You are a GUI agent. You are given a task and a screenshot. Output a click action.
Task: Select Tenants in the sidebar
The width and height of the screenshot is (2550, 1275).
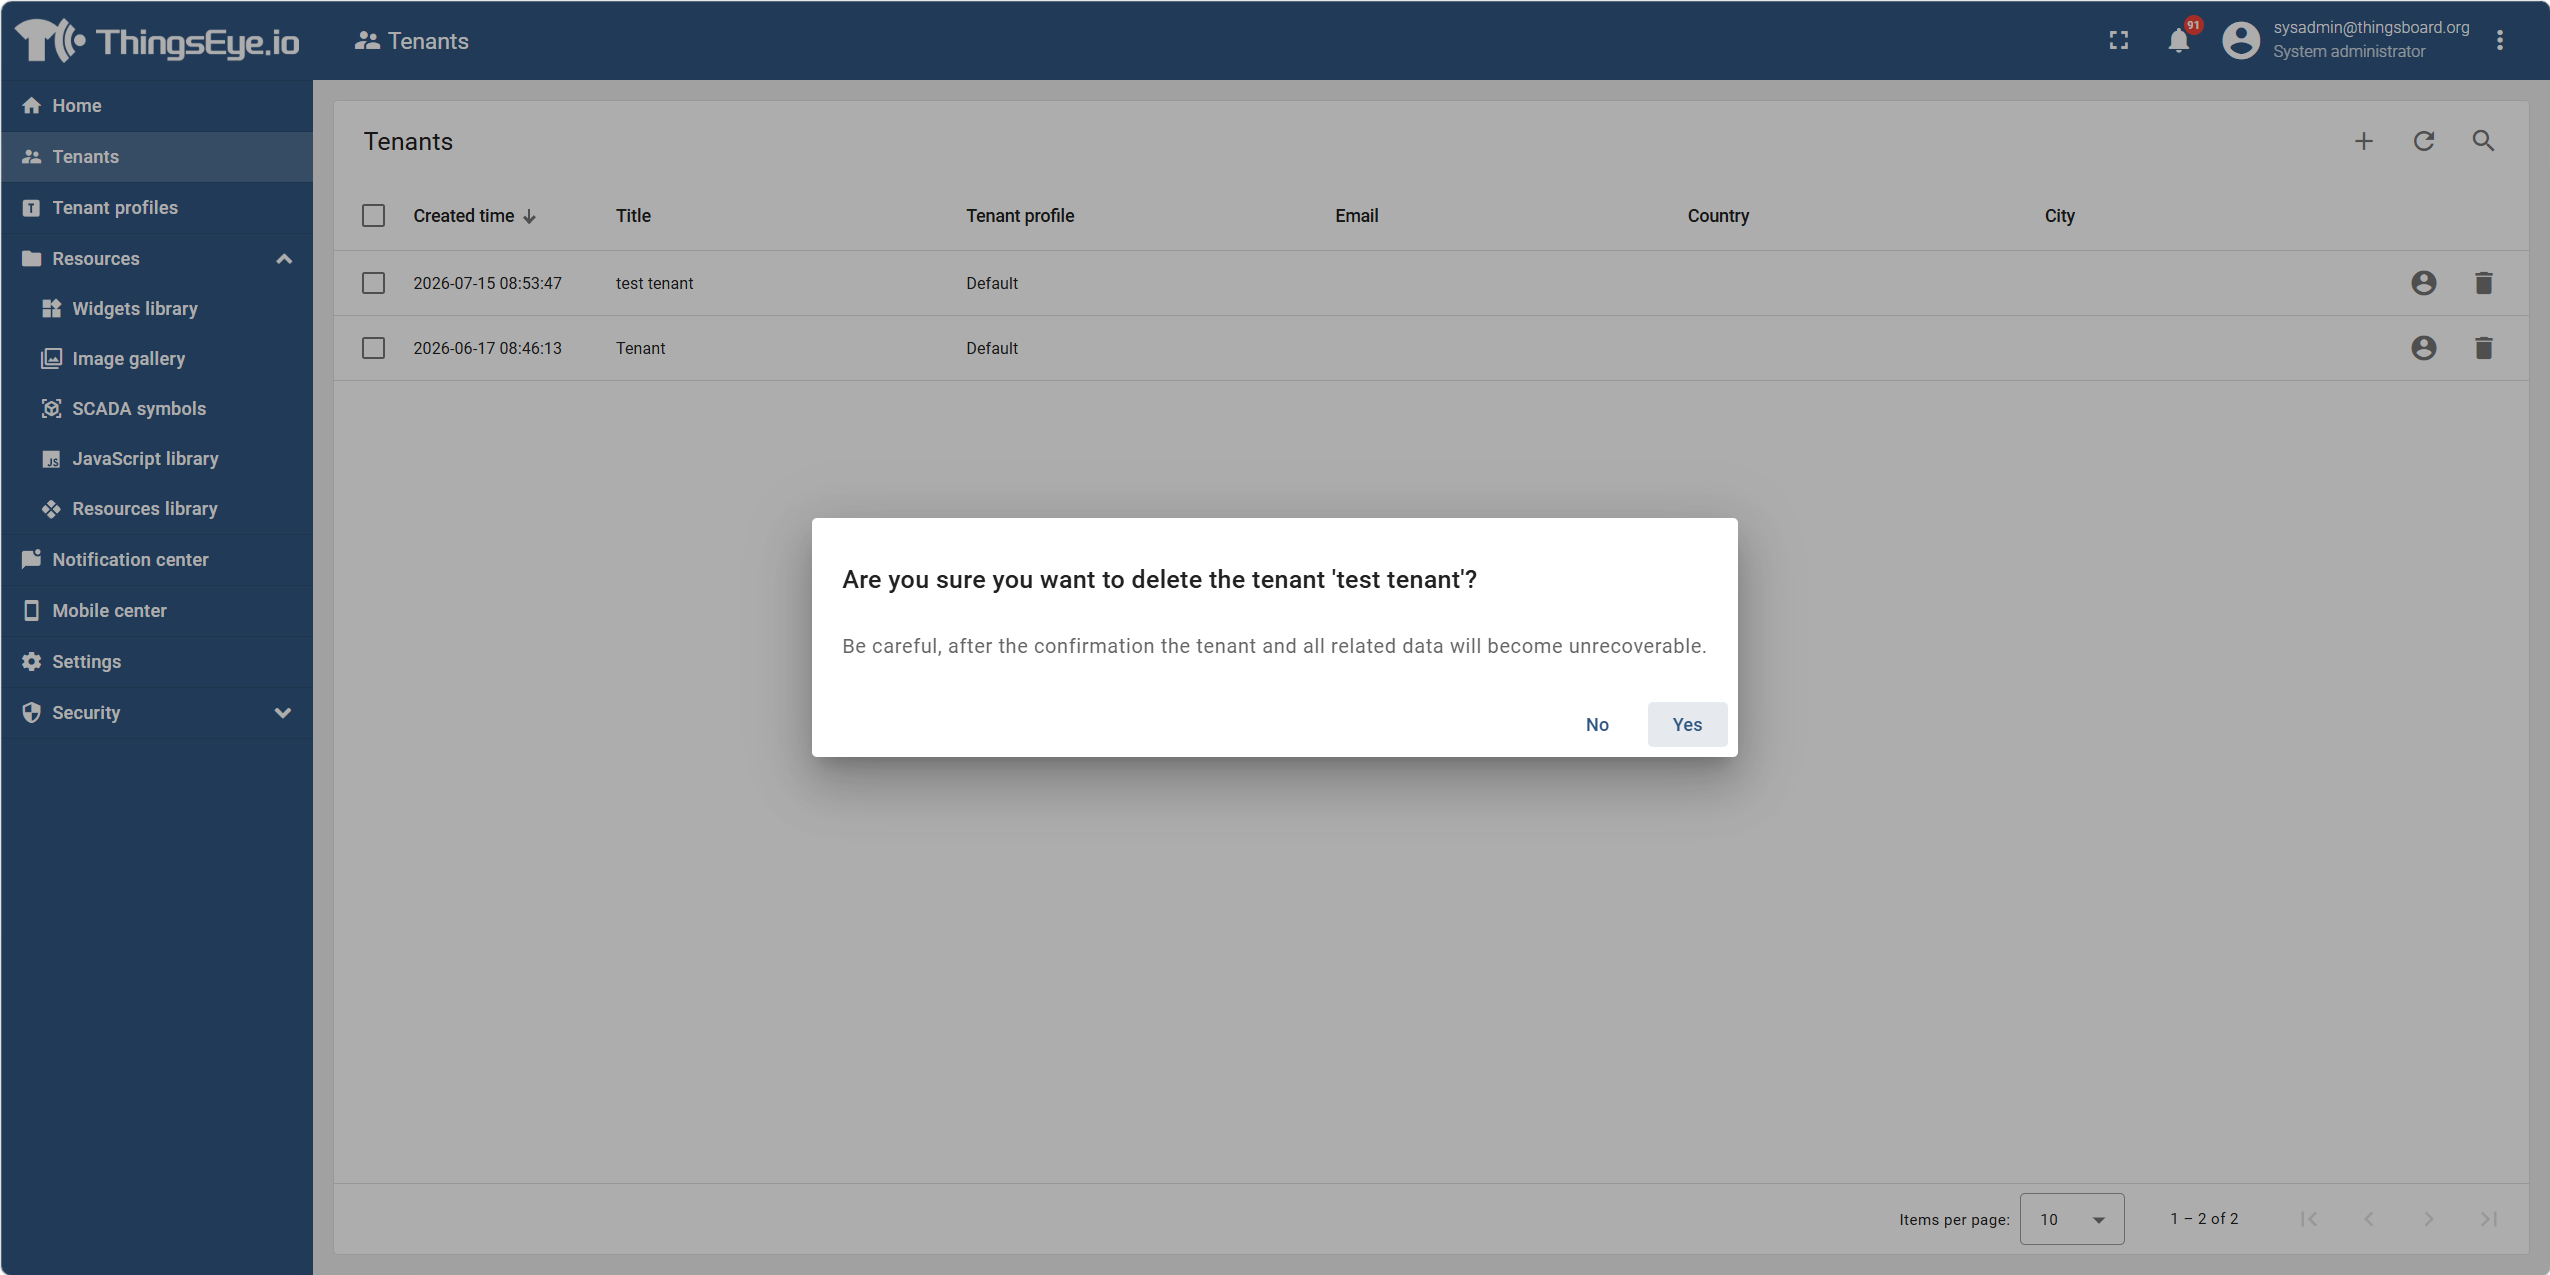(157, 156)
